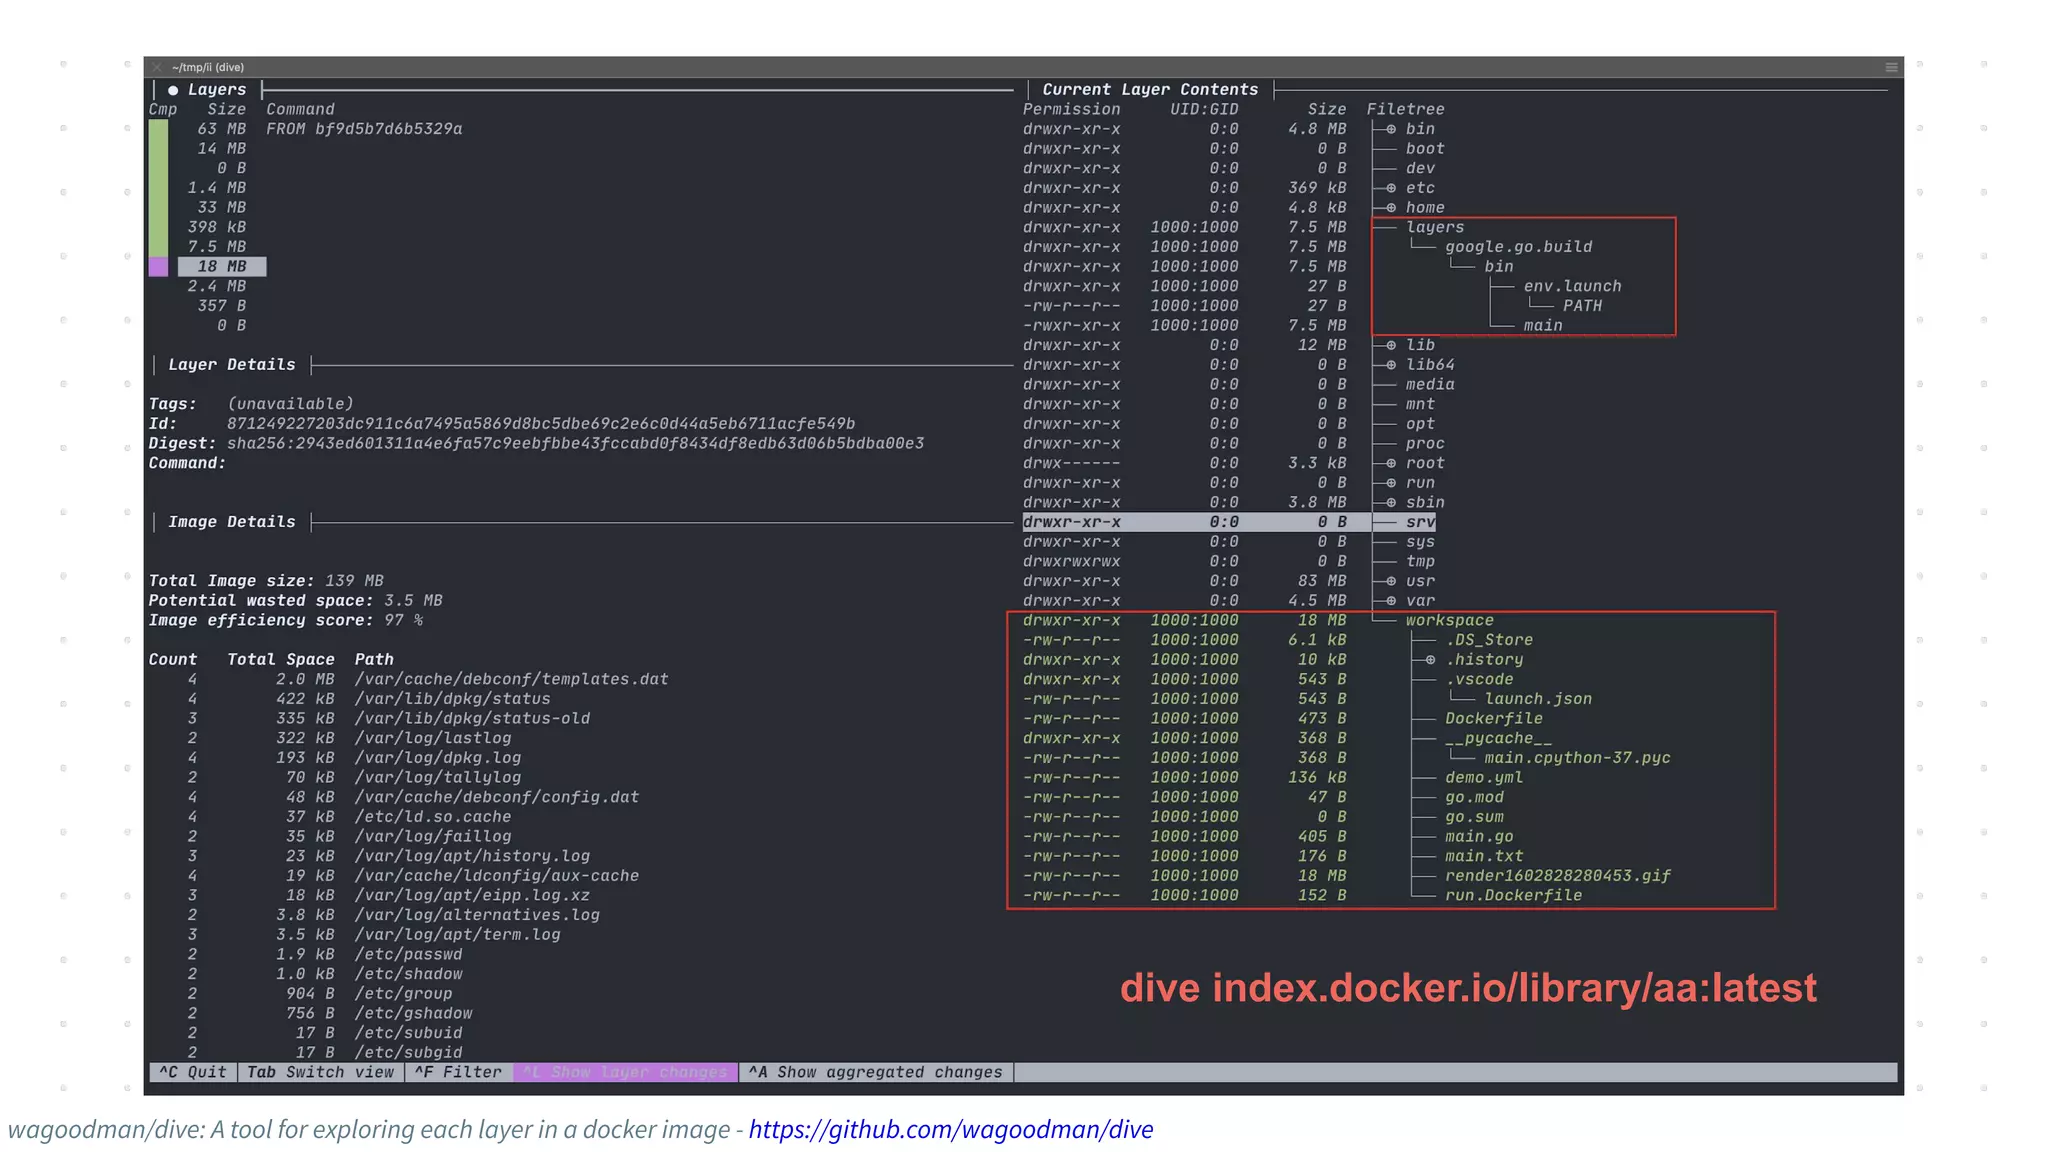Select go.sum in filetree
This screenshot has width=2048, height=1152.
tap(1474, 817)
